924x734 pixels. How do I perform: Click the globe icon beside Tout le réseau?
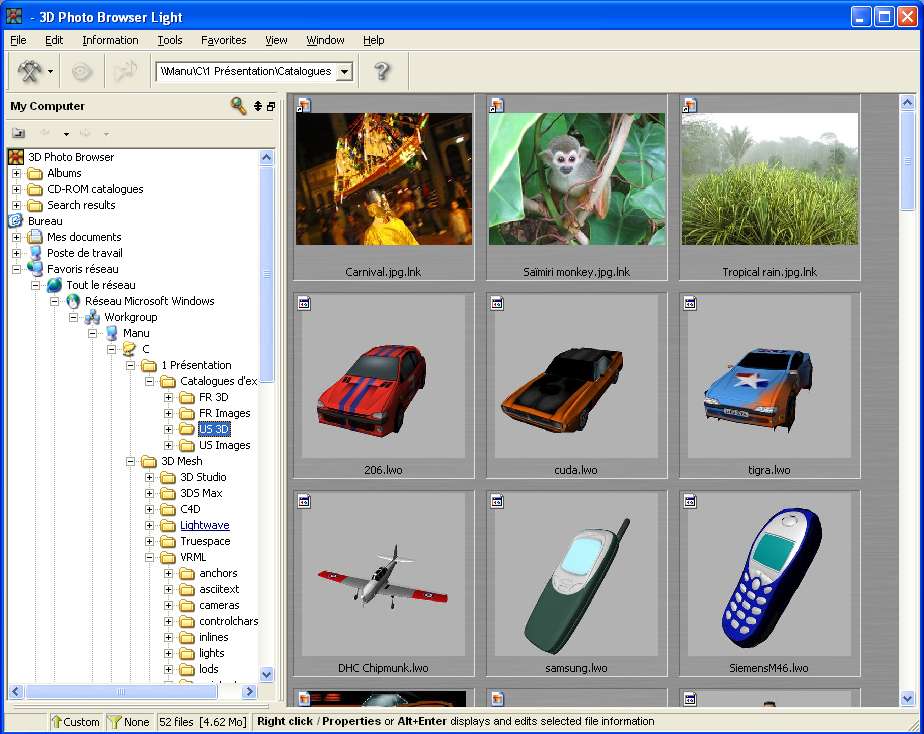coord(54,285)
